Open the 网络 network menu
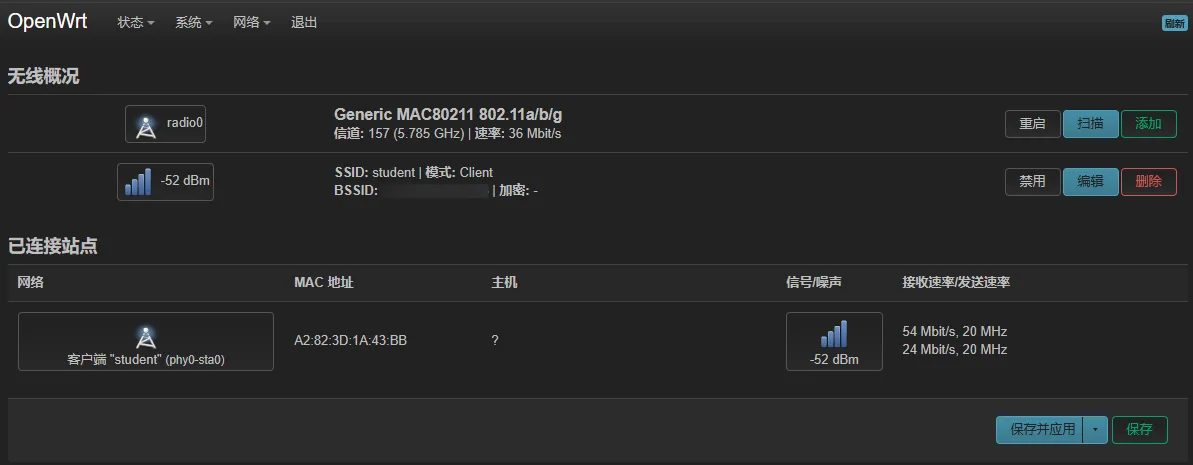Viewport: 1193px width, 465px height. (x=252, y=22)
